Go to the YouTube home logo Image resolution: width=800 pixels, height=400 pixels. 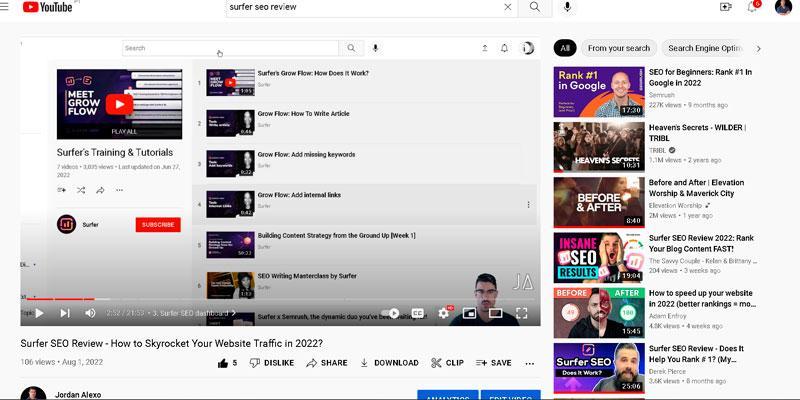tap(47, 7)
